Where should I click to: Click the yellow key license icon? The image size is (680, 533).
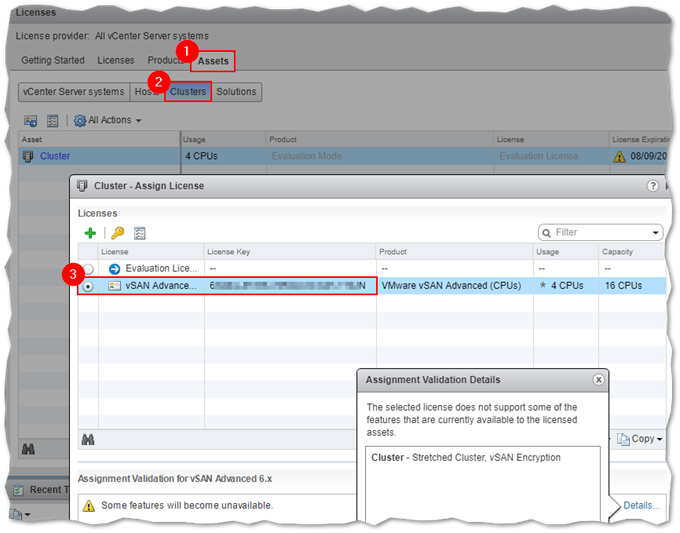point(118,233)
